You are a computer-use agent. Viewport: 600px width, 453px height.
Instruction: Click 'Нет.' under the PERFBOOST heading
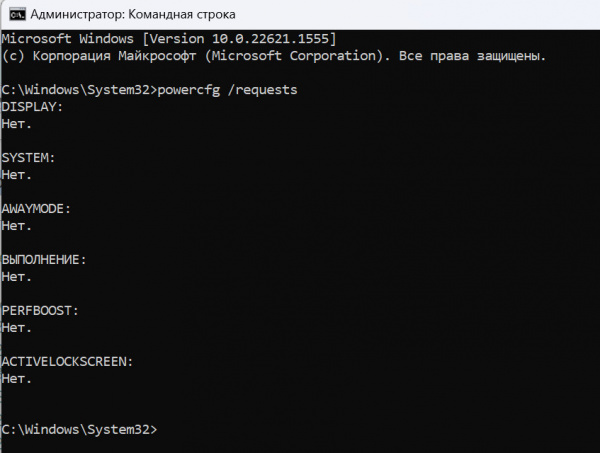pyautogui.click(x=17, y=327)
